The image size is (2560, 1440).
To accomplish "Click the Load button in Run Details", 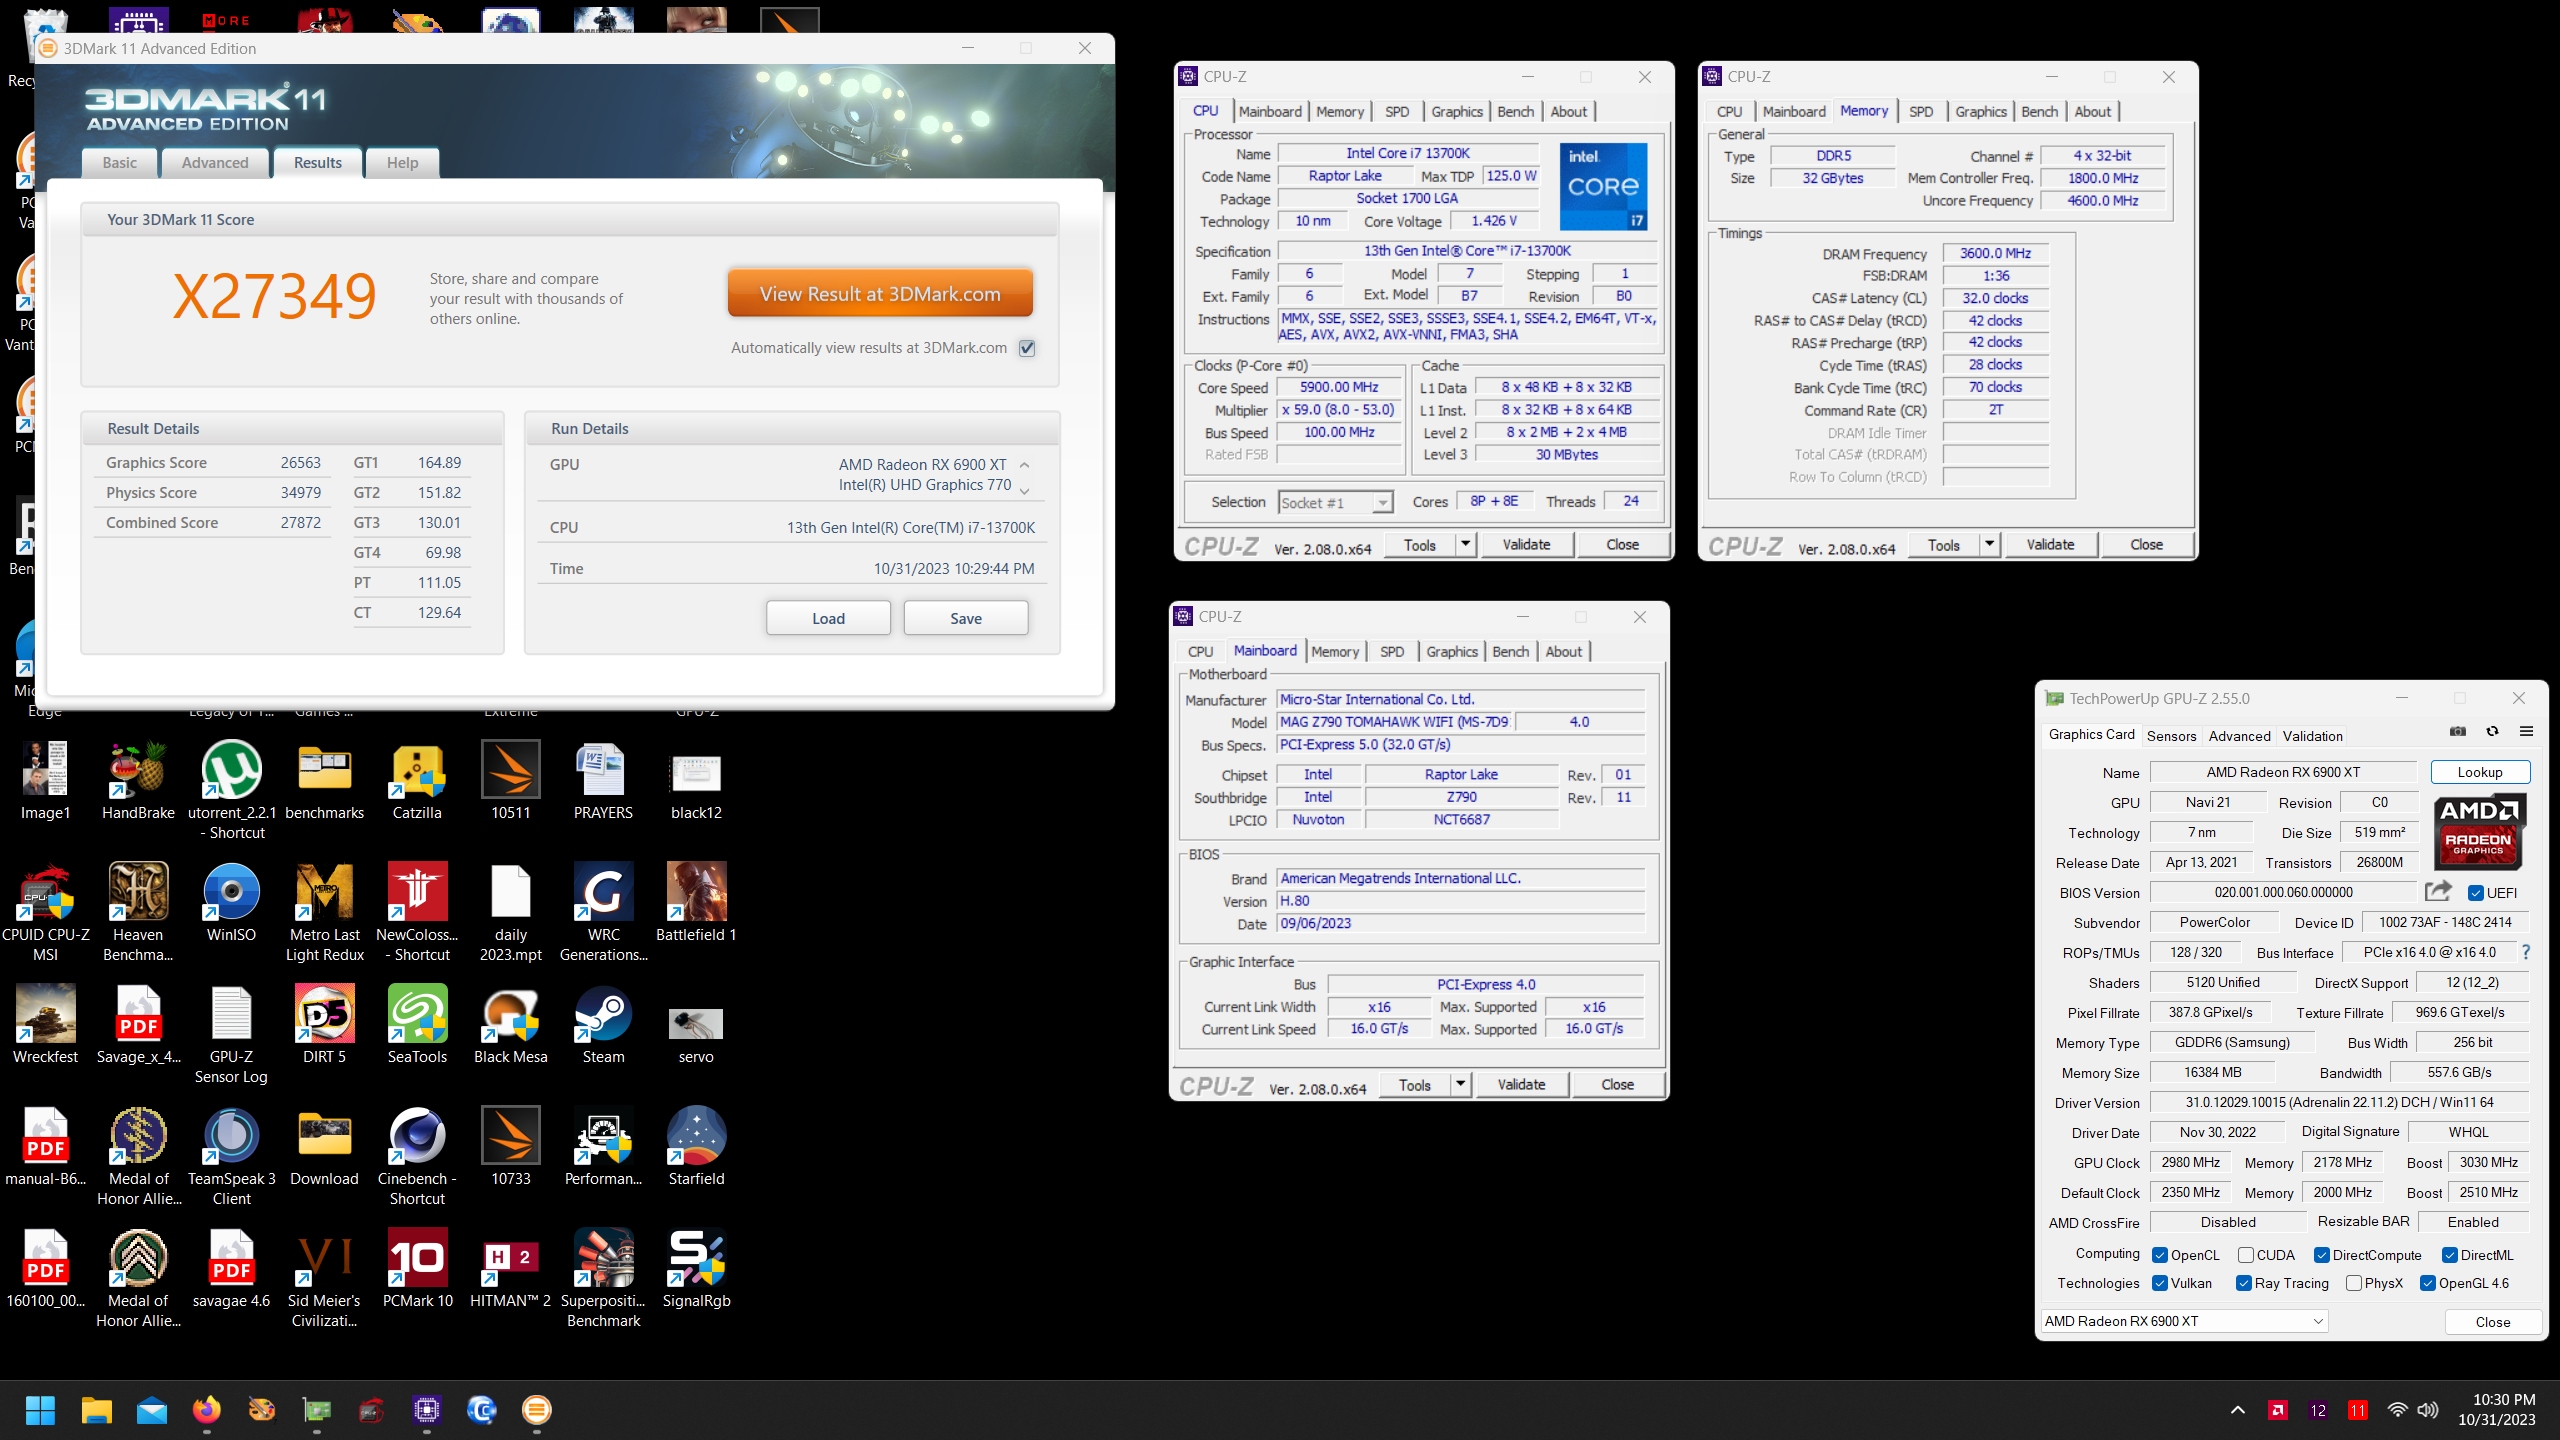I will point(828,618).
